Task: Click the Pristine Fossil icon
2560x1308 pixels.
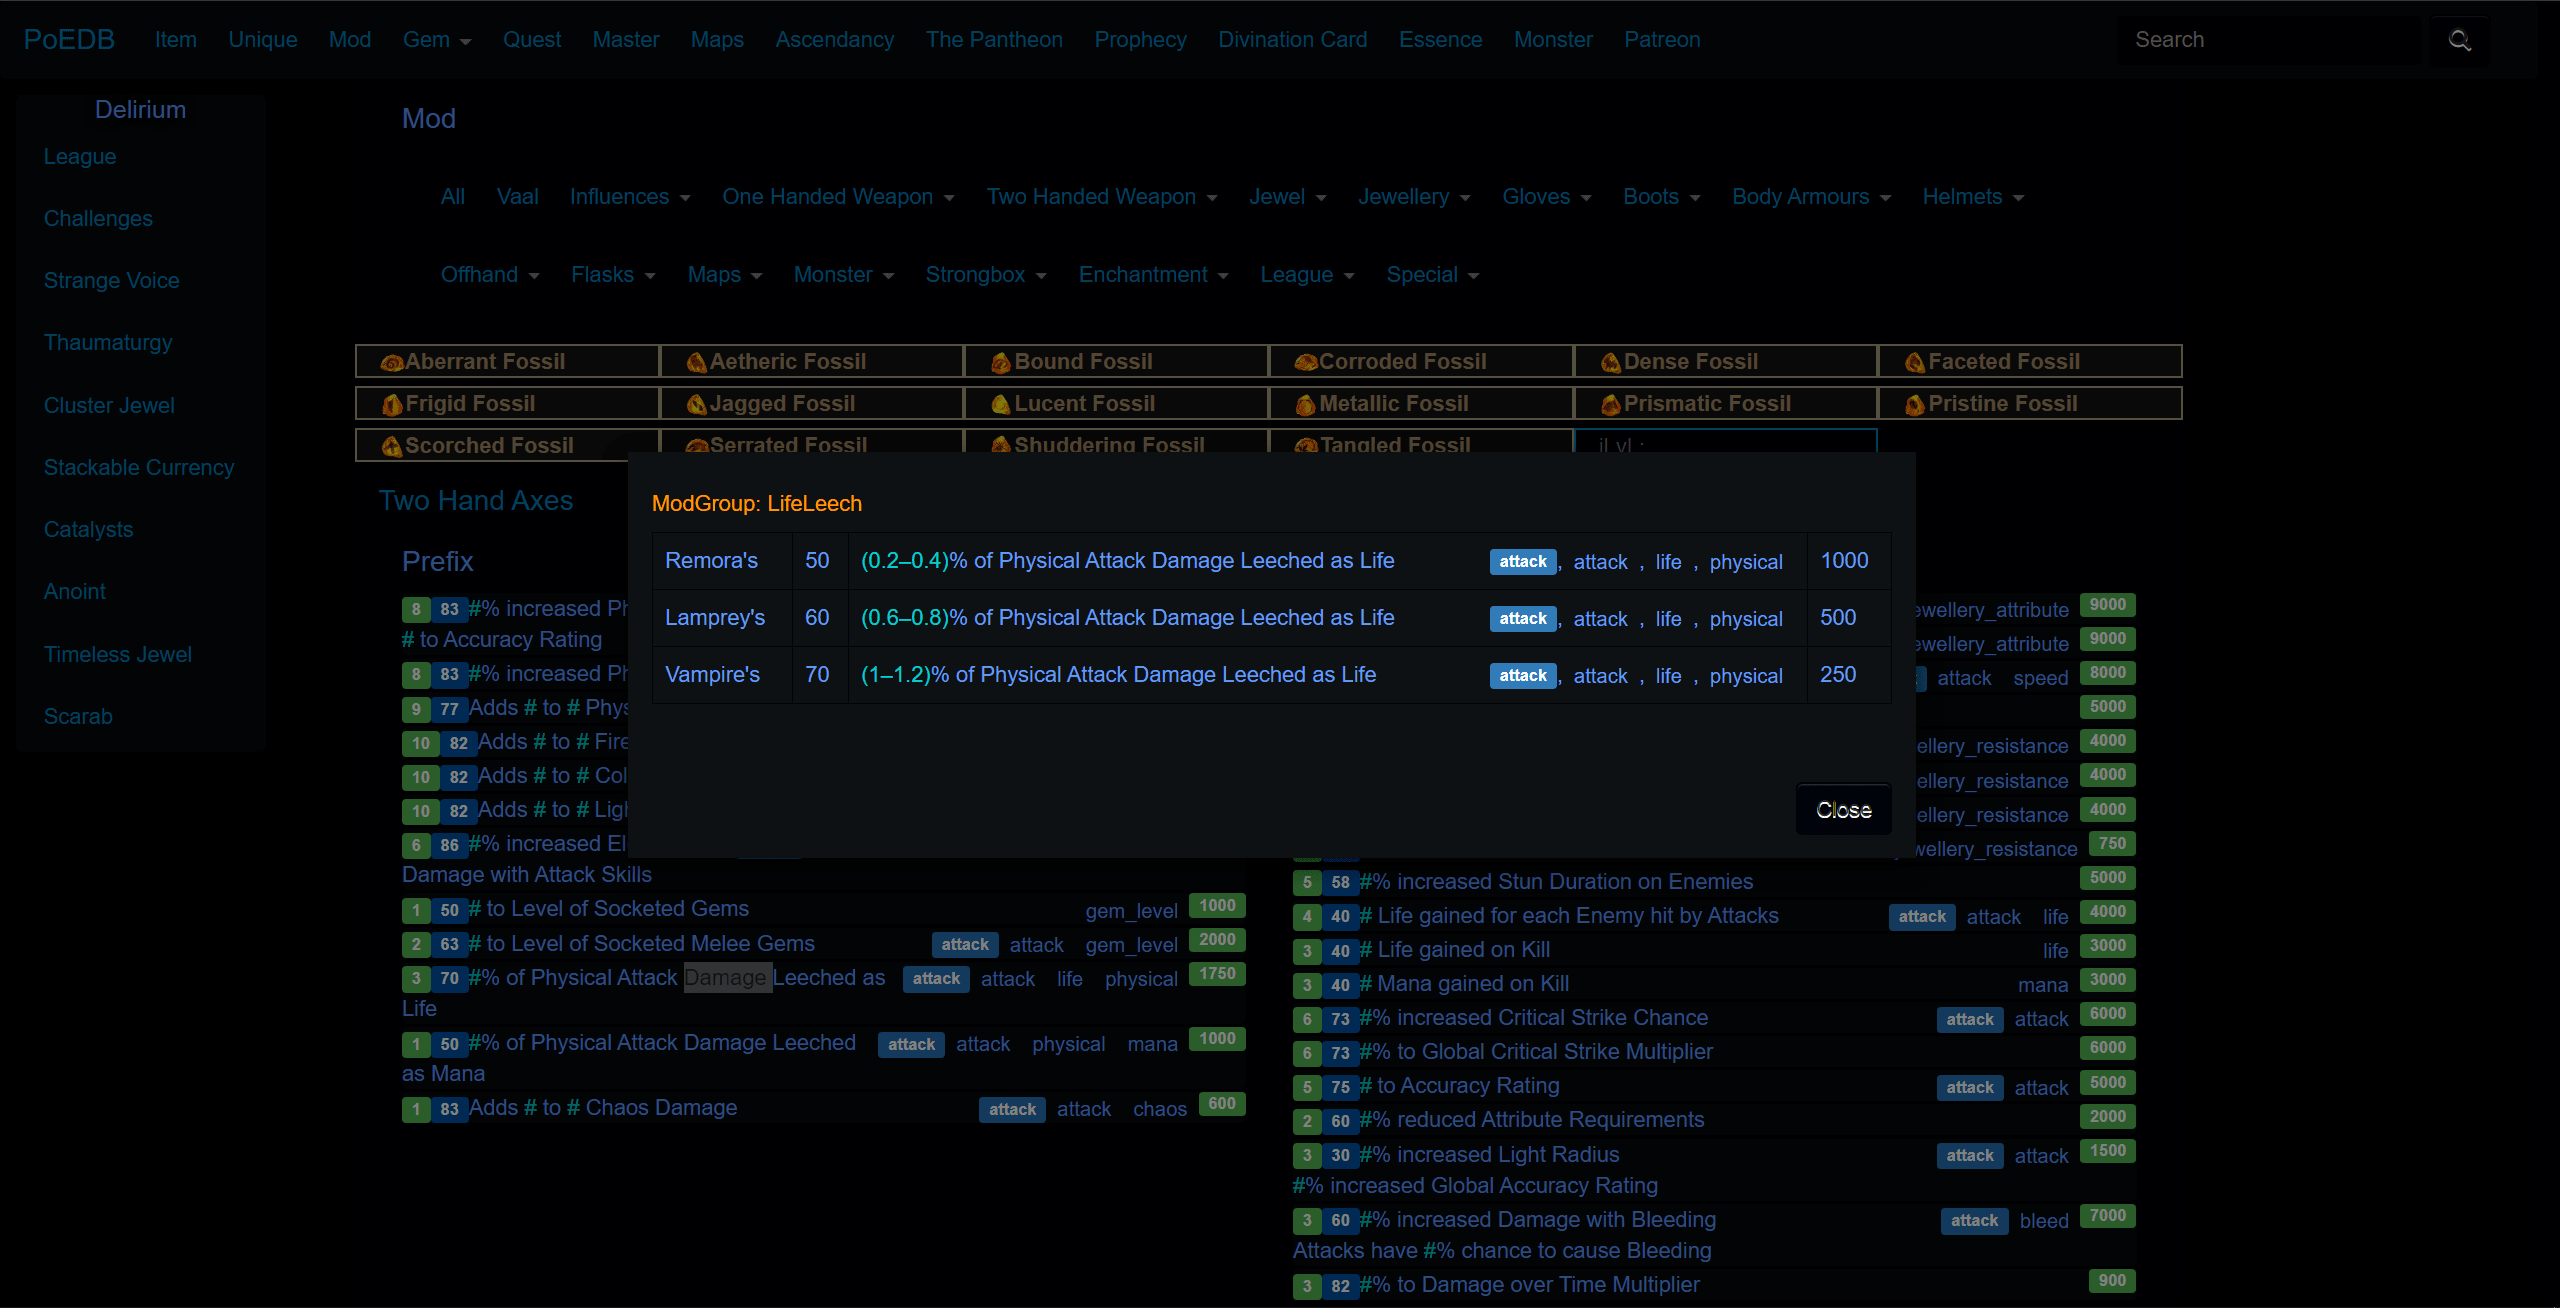Action: tap(1914, 404)
